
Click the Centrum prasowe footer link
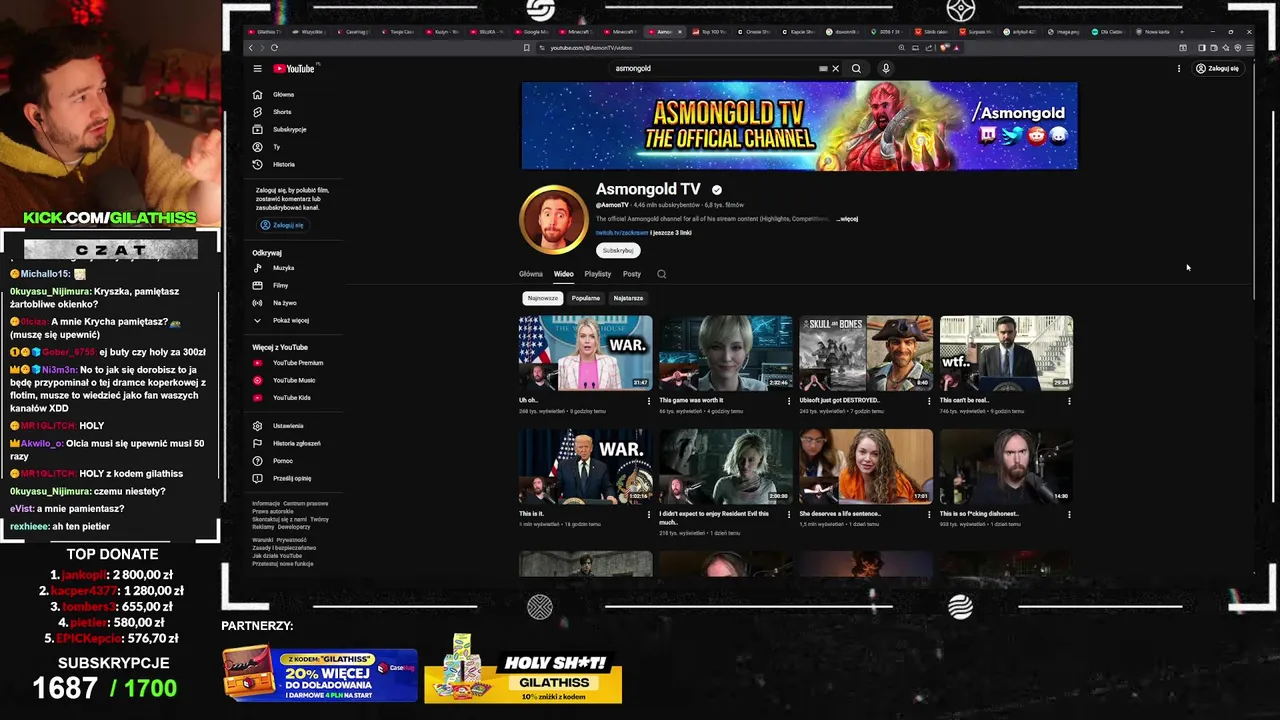click(x=306, y=504)
